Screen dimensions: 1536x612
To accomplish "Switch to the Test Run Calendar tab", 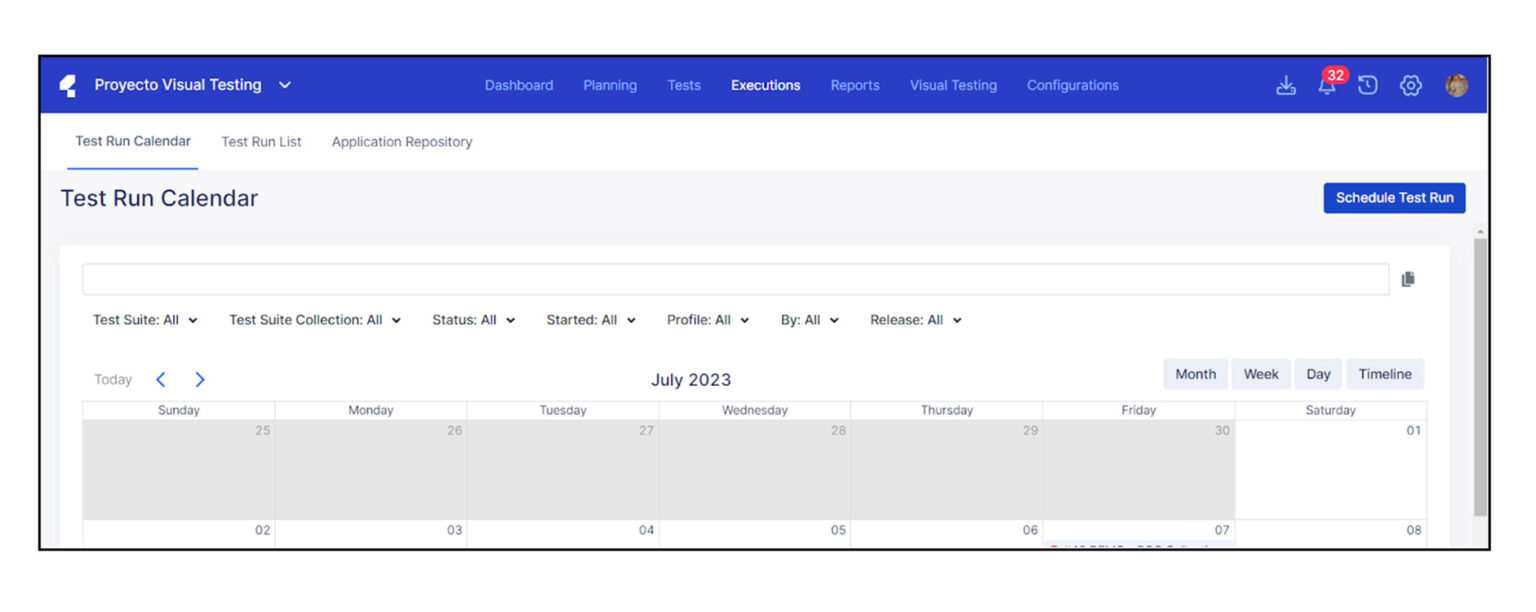I will (133, 141).
